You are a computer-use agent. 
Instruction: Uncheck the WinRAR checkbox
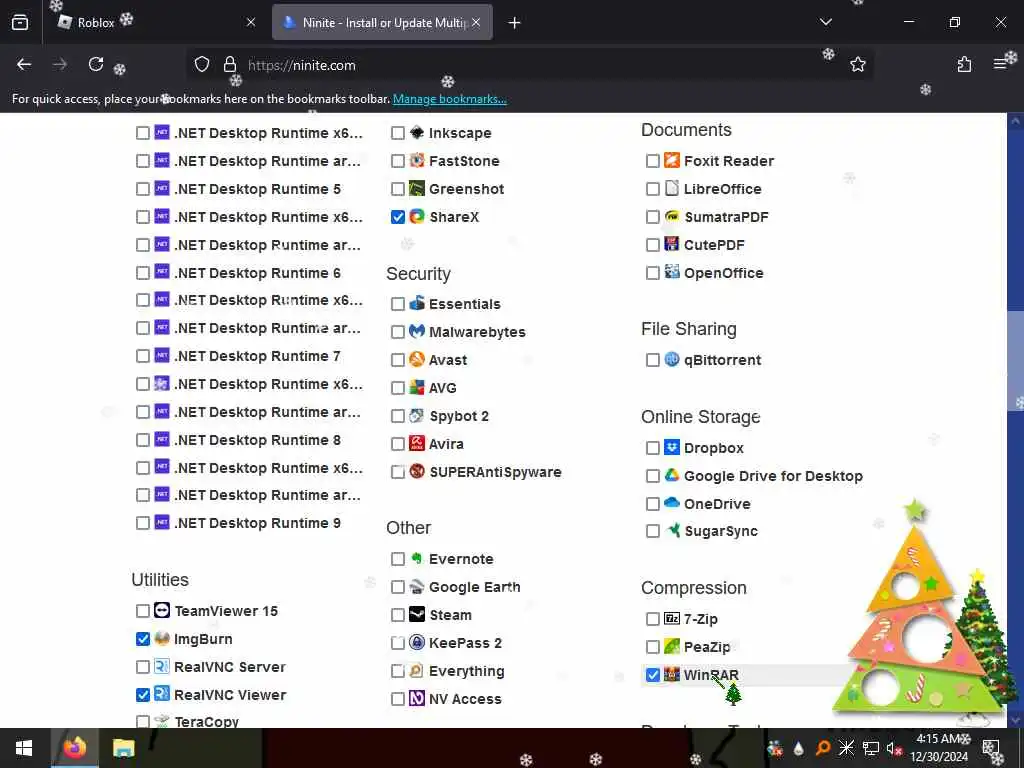[x=652, y=675]
